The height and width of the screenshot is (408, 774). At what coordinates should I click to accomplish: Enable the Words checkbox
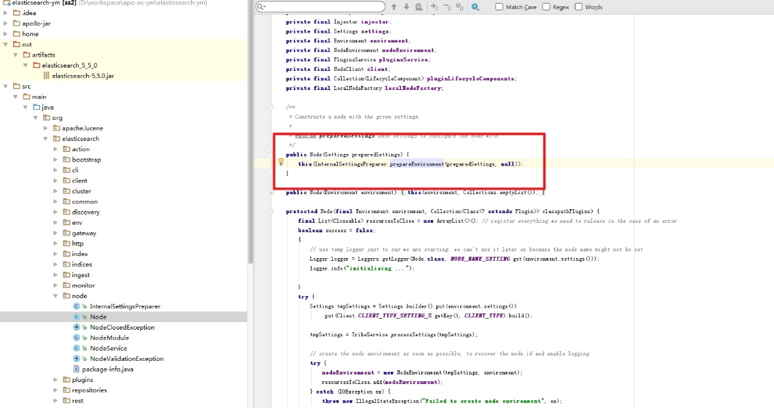(x=578, y=7)
